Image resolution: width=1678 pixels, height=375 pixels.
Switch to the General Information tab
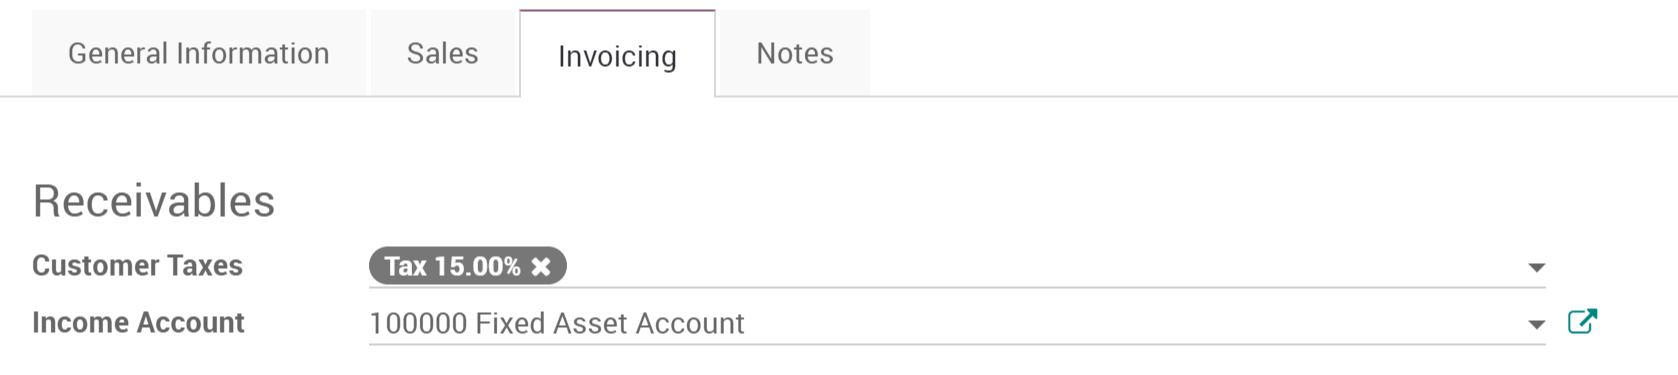tap(199, 53)
